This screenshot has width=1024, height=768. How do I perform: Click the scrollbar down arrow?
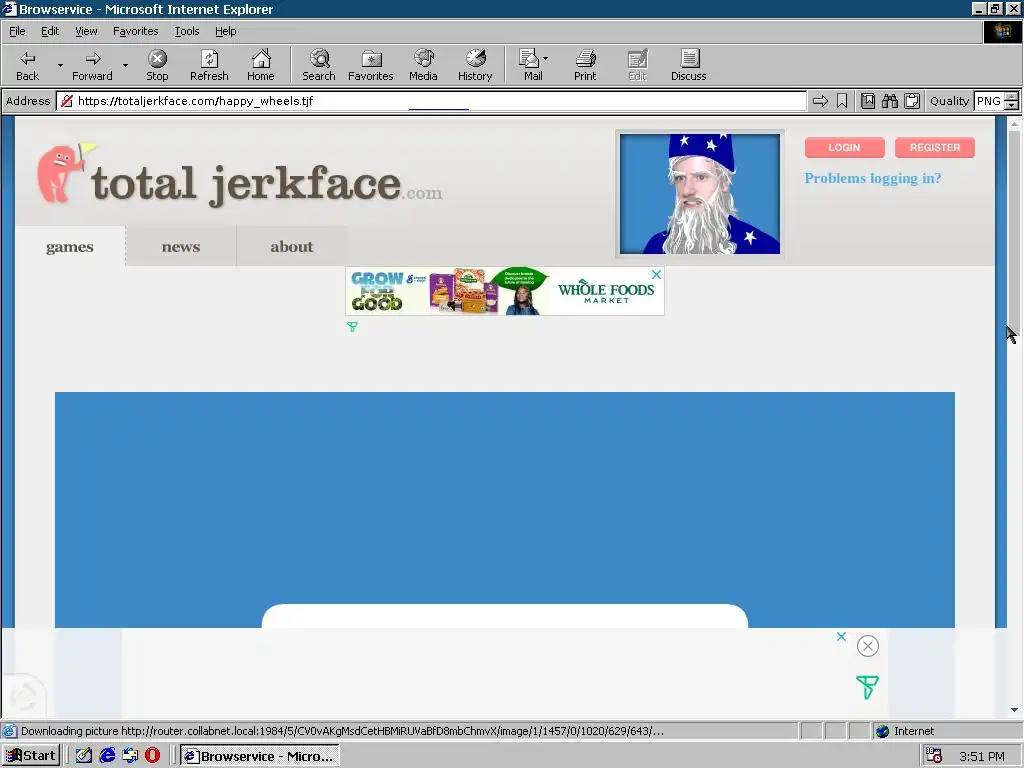click(x=1014, y=710)
